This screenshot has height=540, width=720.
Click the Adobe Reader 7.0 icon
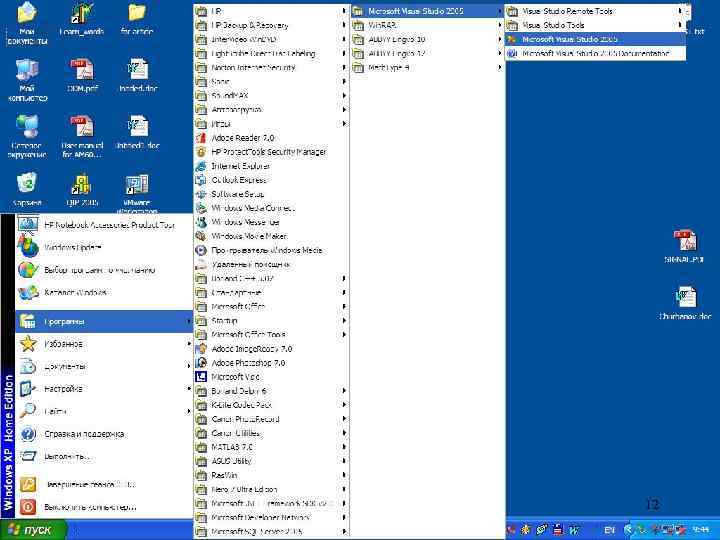coord(201,138)
